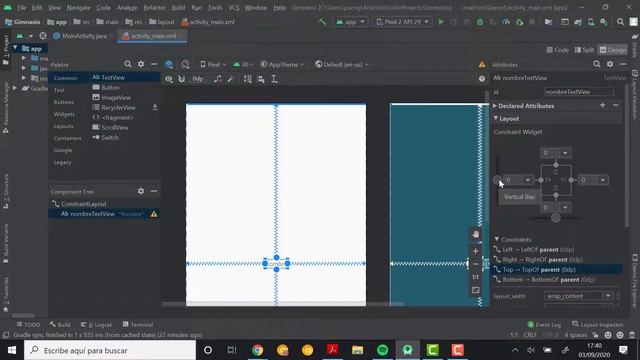Open the Palette settings gear

pos(141,64)
